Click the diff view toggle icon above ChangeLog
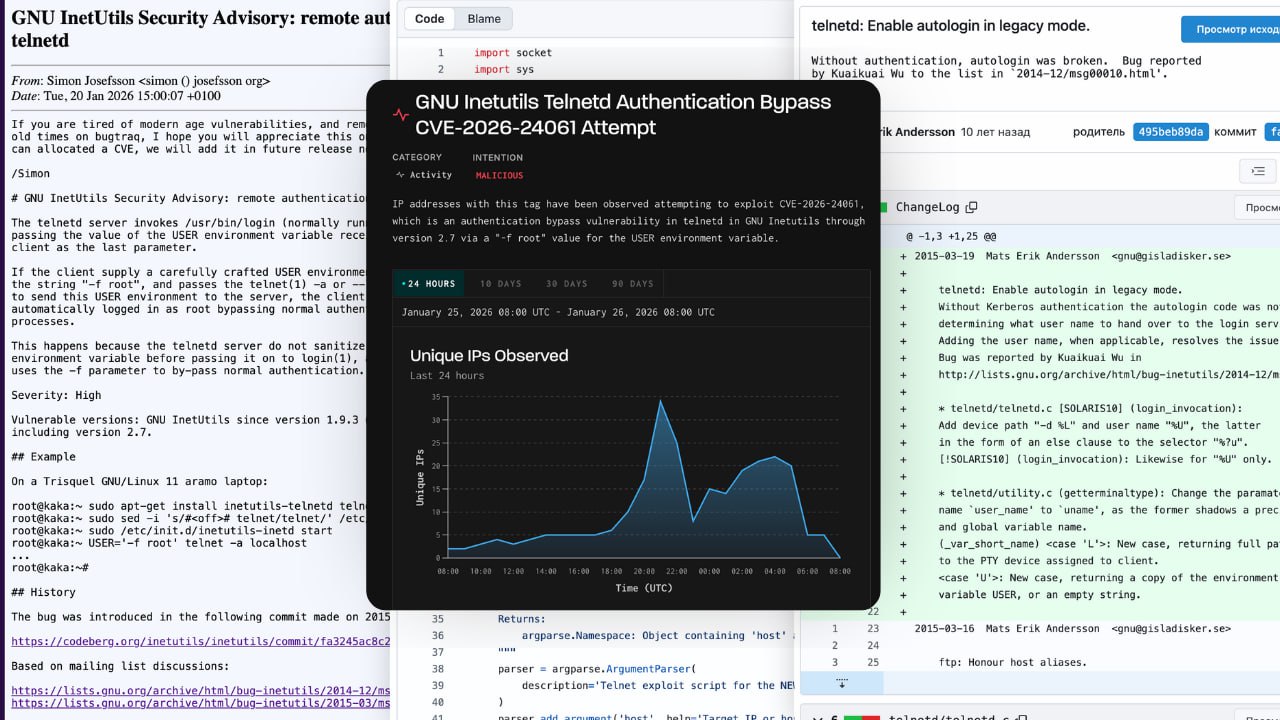 coord(1258,171)
